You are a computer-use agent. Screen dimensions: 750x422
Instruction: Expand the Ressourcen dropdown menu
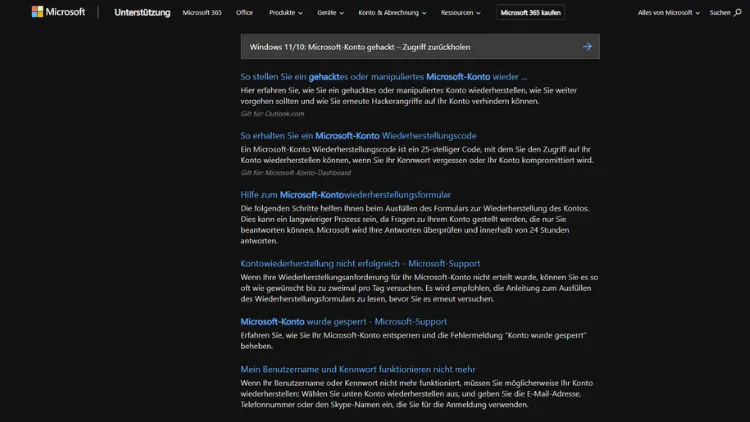461,12
